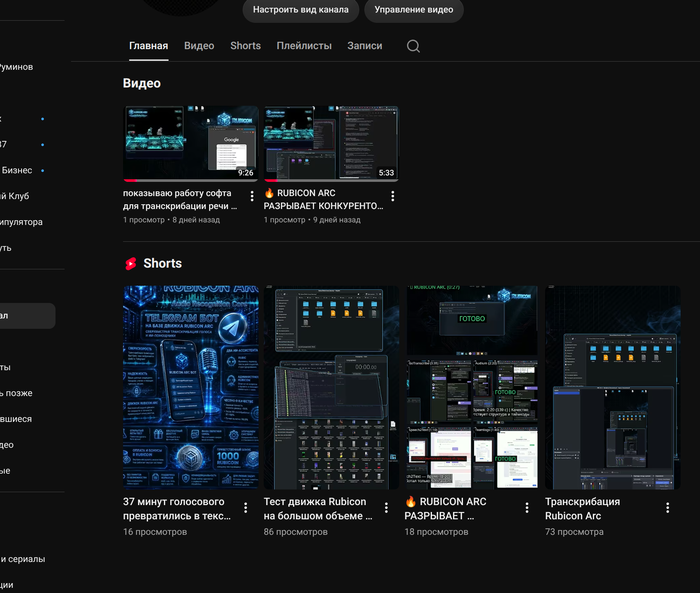The height and width of the screenshot is (593, 700).
Task: Open sidebar item ending in 'Бизнес'
Action: 16,170
